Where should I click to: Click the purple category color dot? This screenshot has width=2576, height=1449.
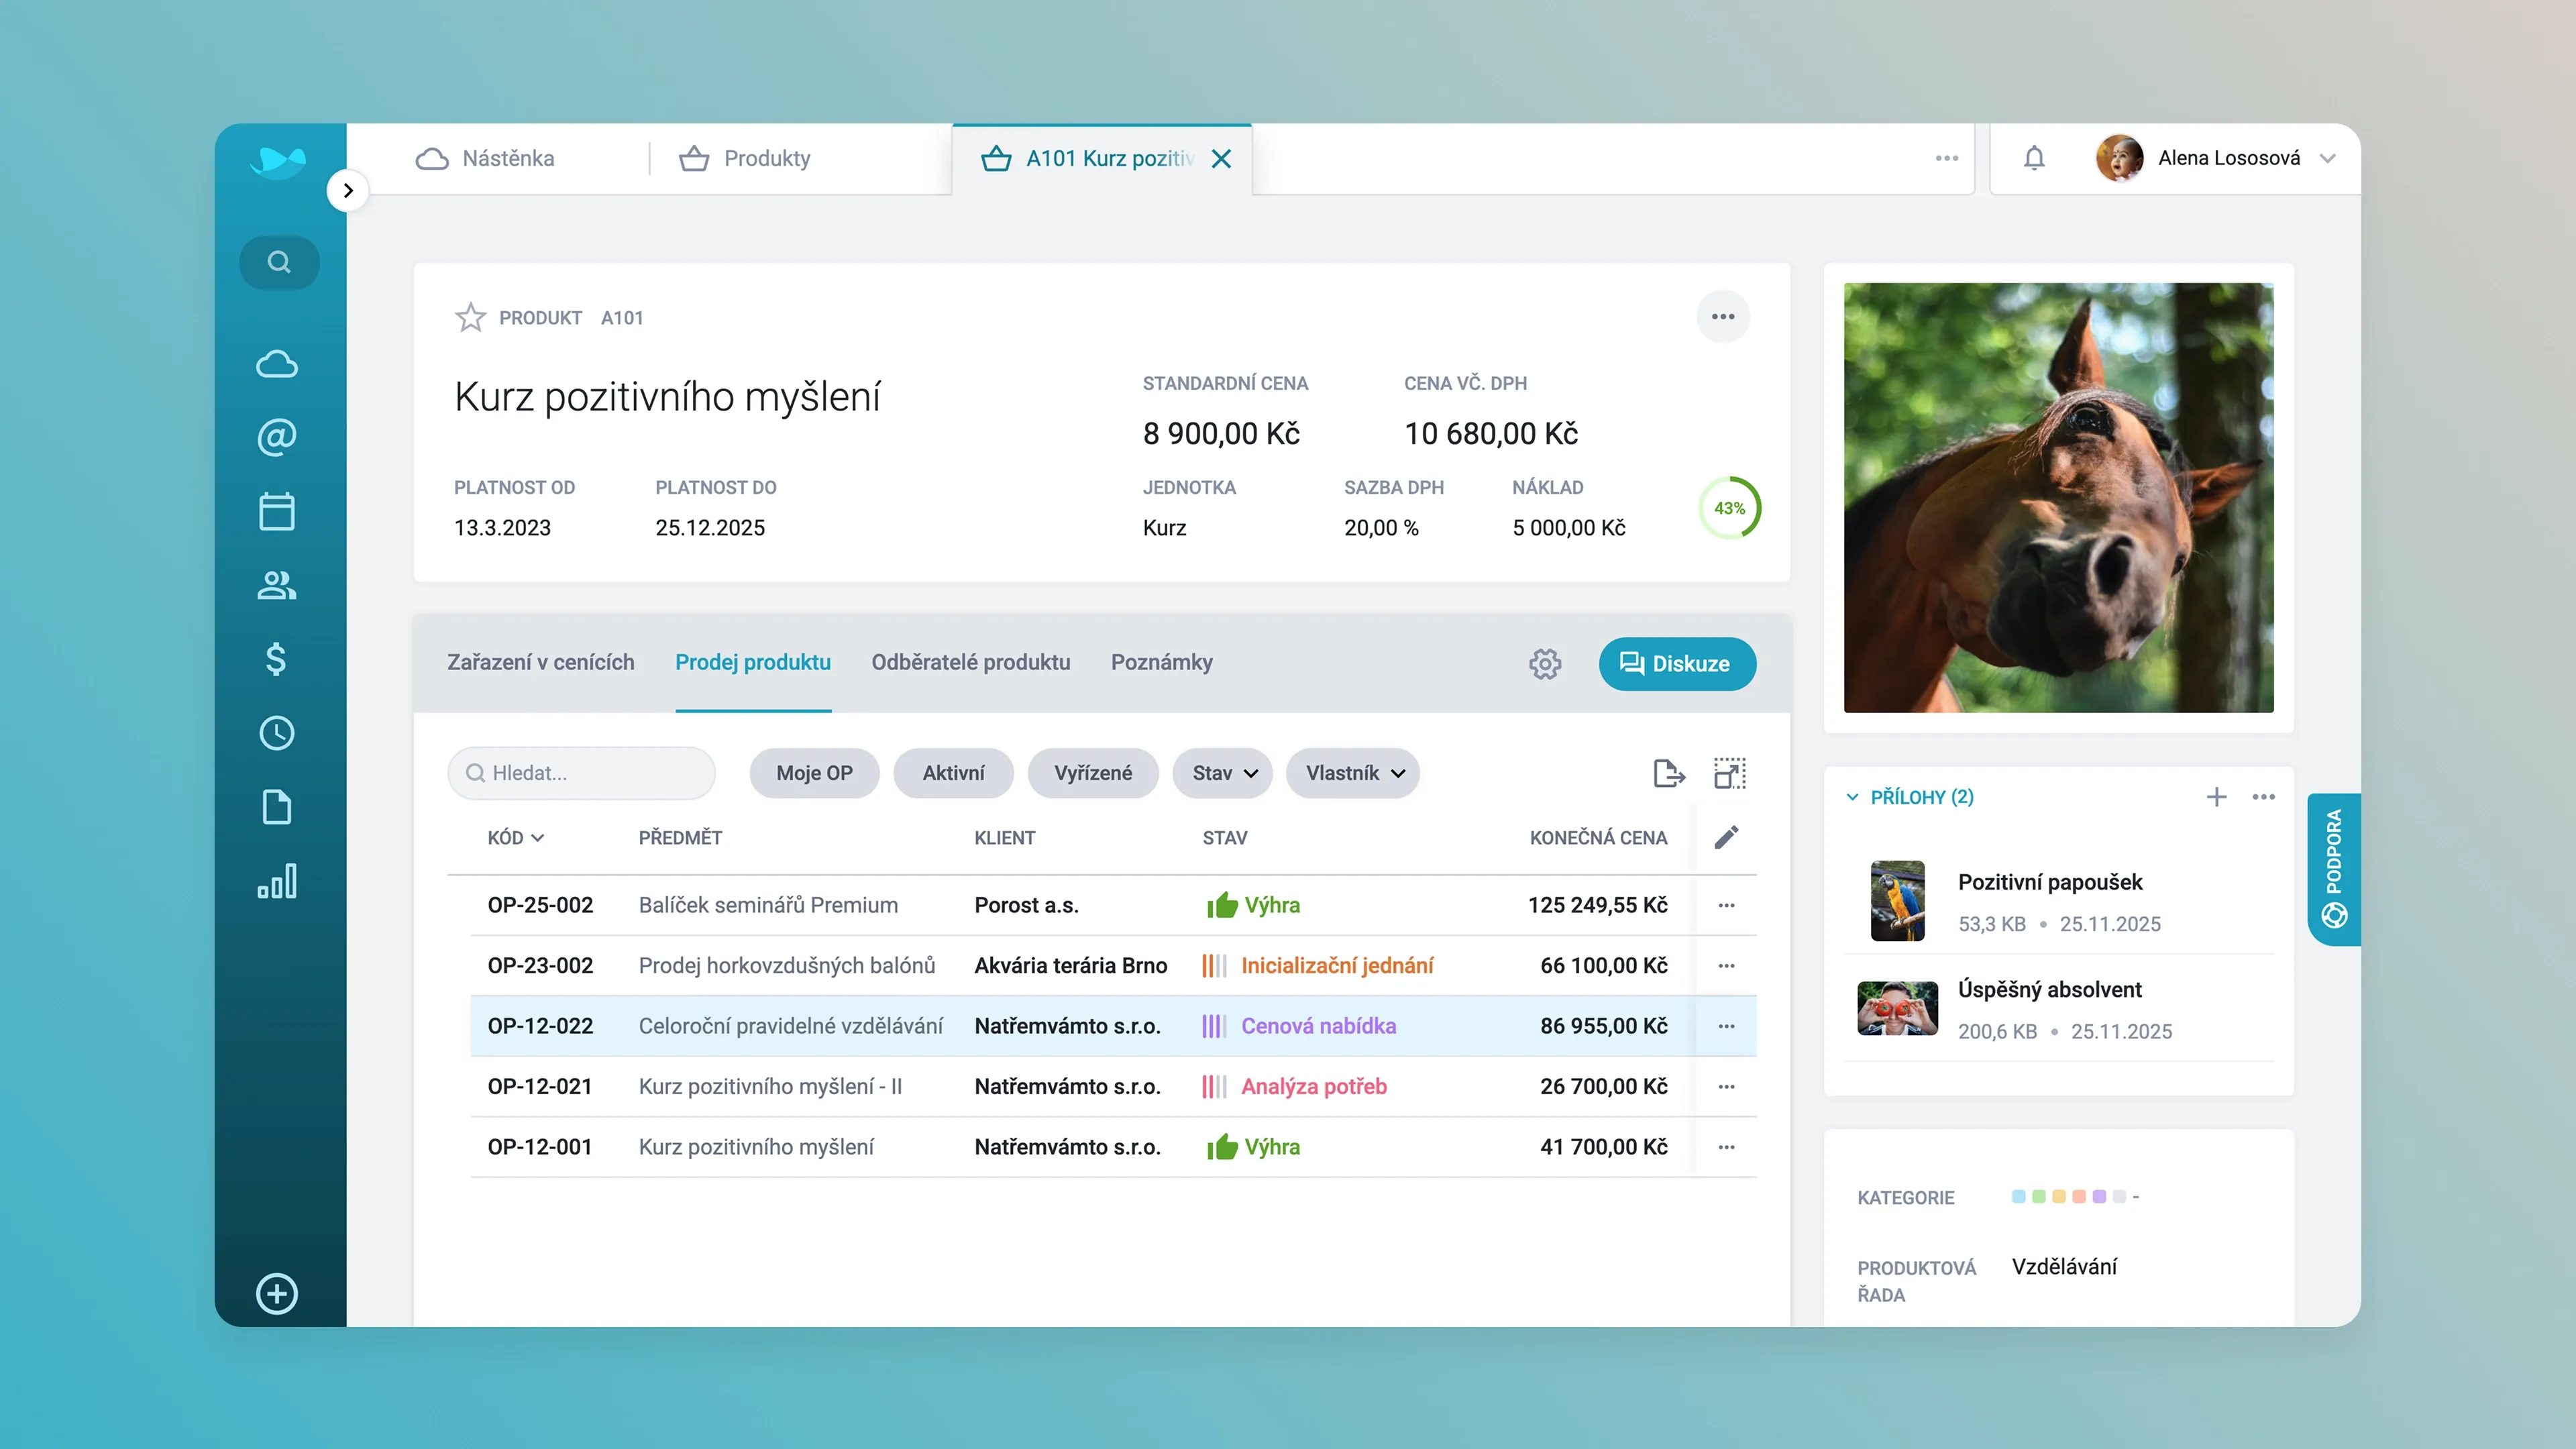click(x=2099, y=1196)
